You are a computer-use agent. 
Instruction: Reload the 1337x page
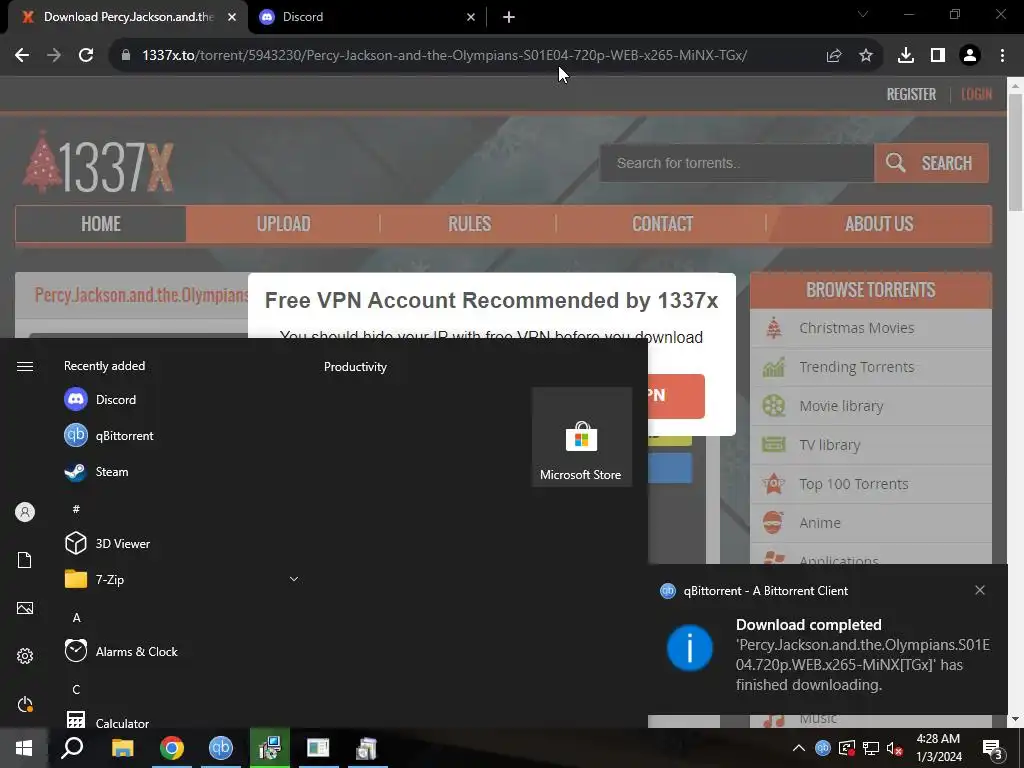[86, 56]
